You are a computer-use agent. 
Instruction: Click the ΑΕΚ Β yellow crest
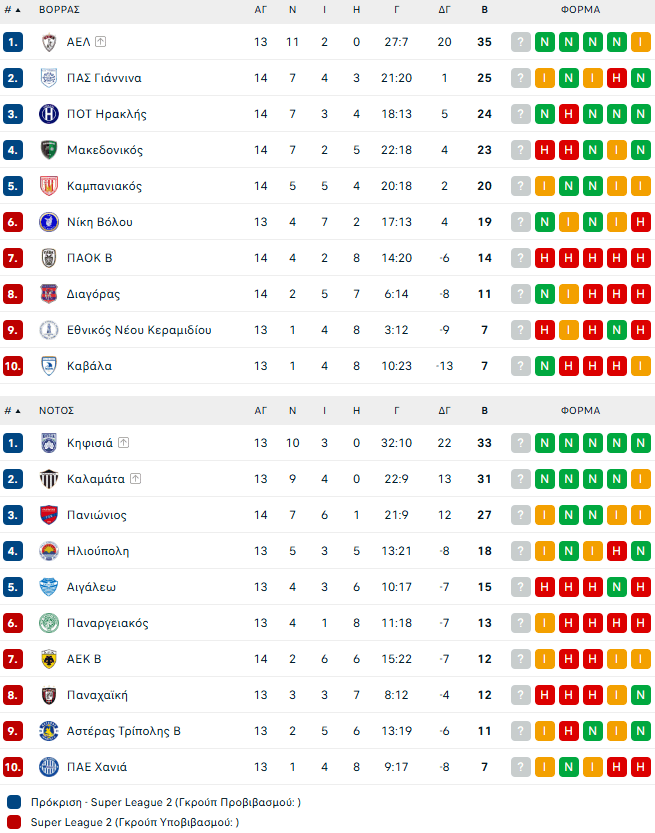[48, 659]
